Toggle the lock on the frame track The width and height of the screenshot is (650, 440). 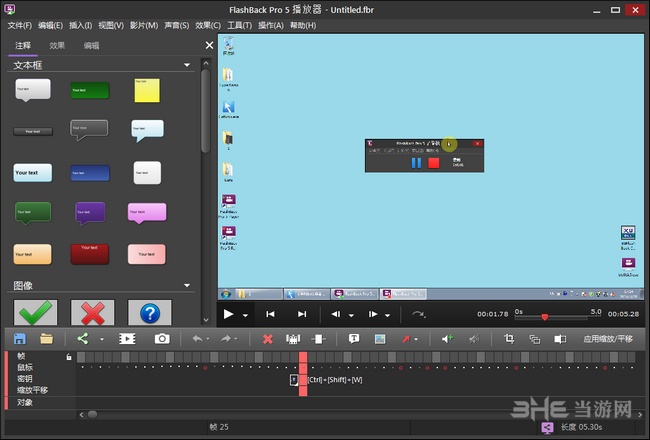[68, 356]
